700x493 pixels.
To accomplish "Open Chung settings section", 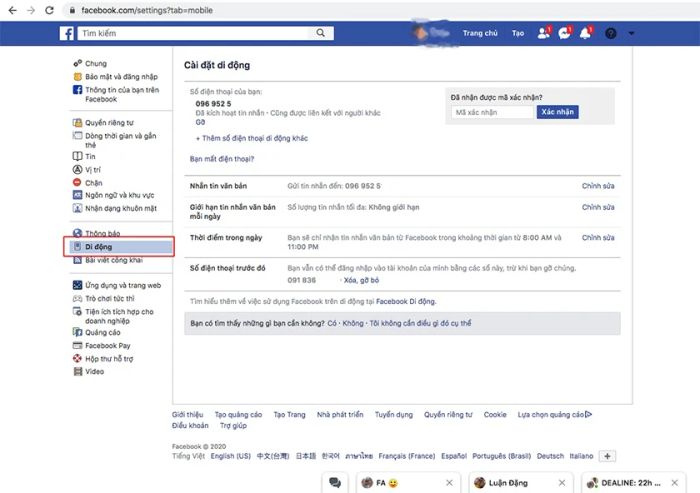I will click(96, 63).
